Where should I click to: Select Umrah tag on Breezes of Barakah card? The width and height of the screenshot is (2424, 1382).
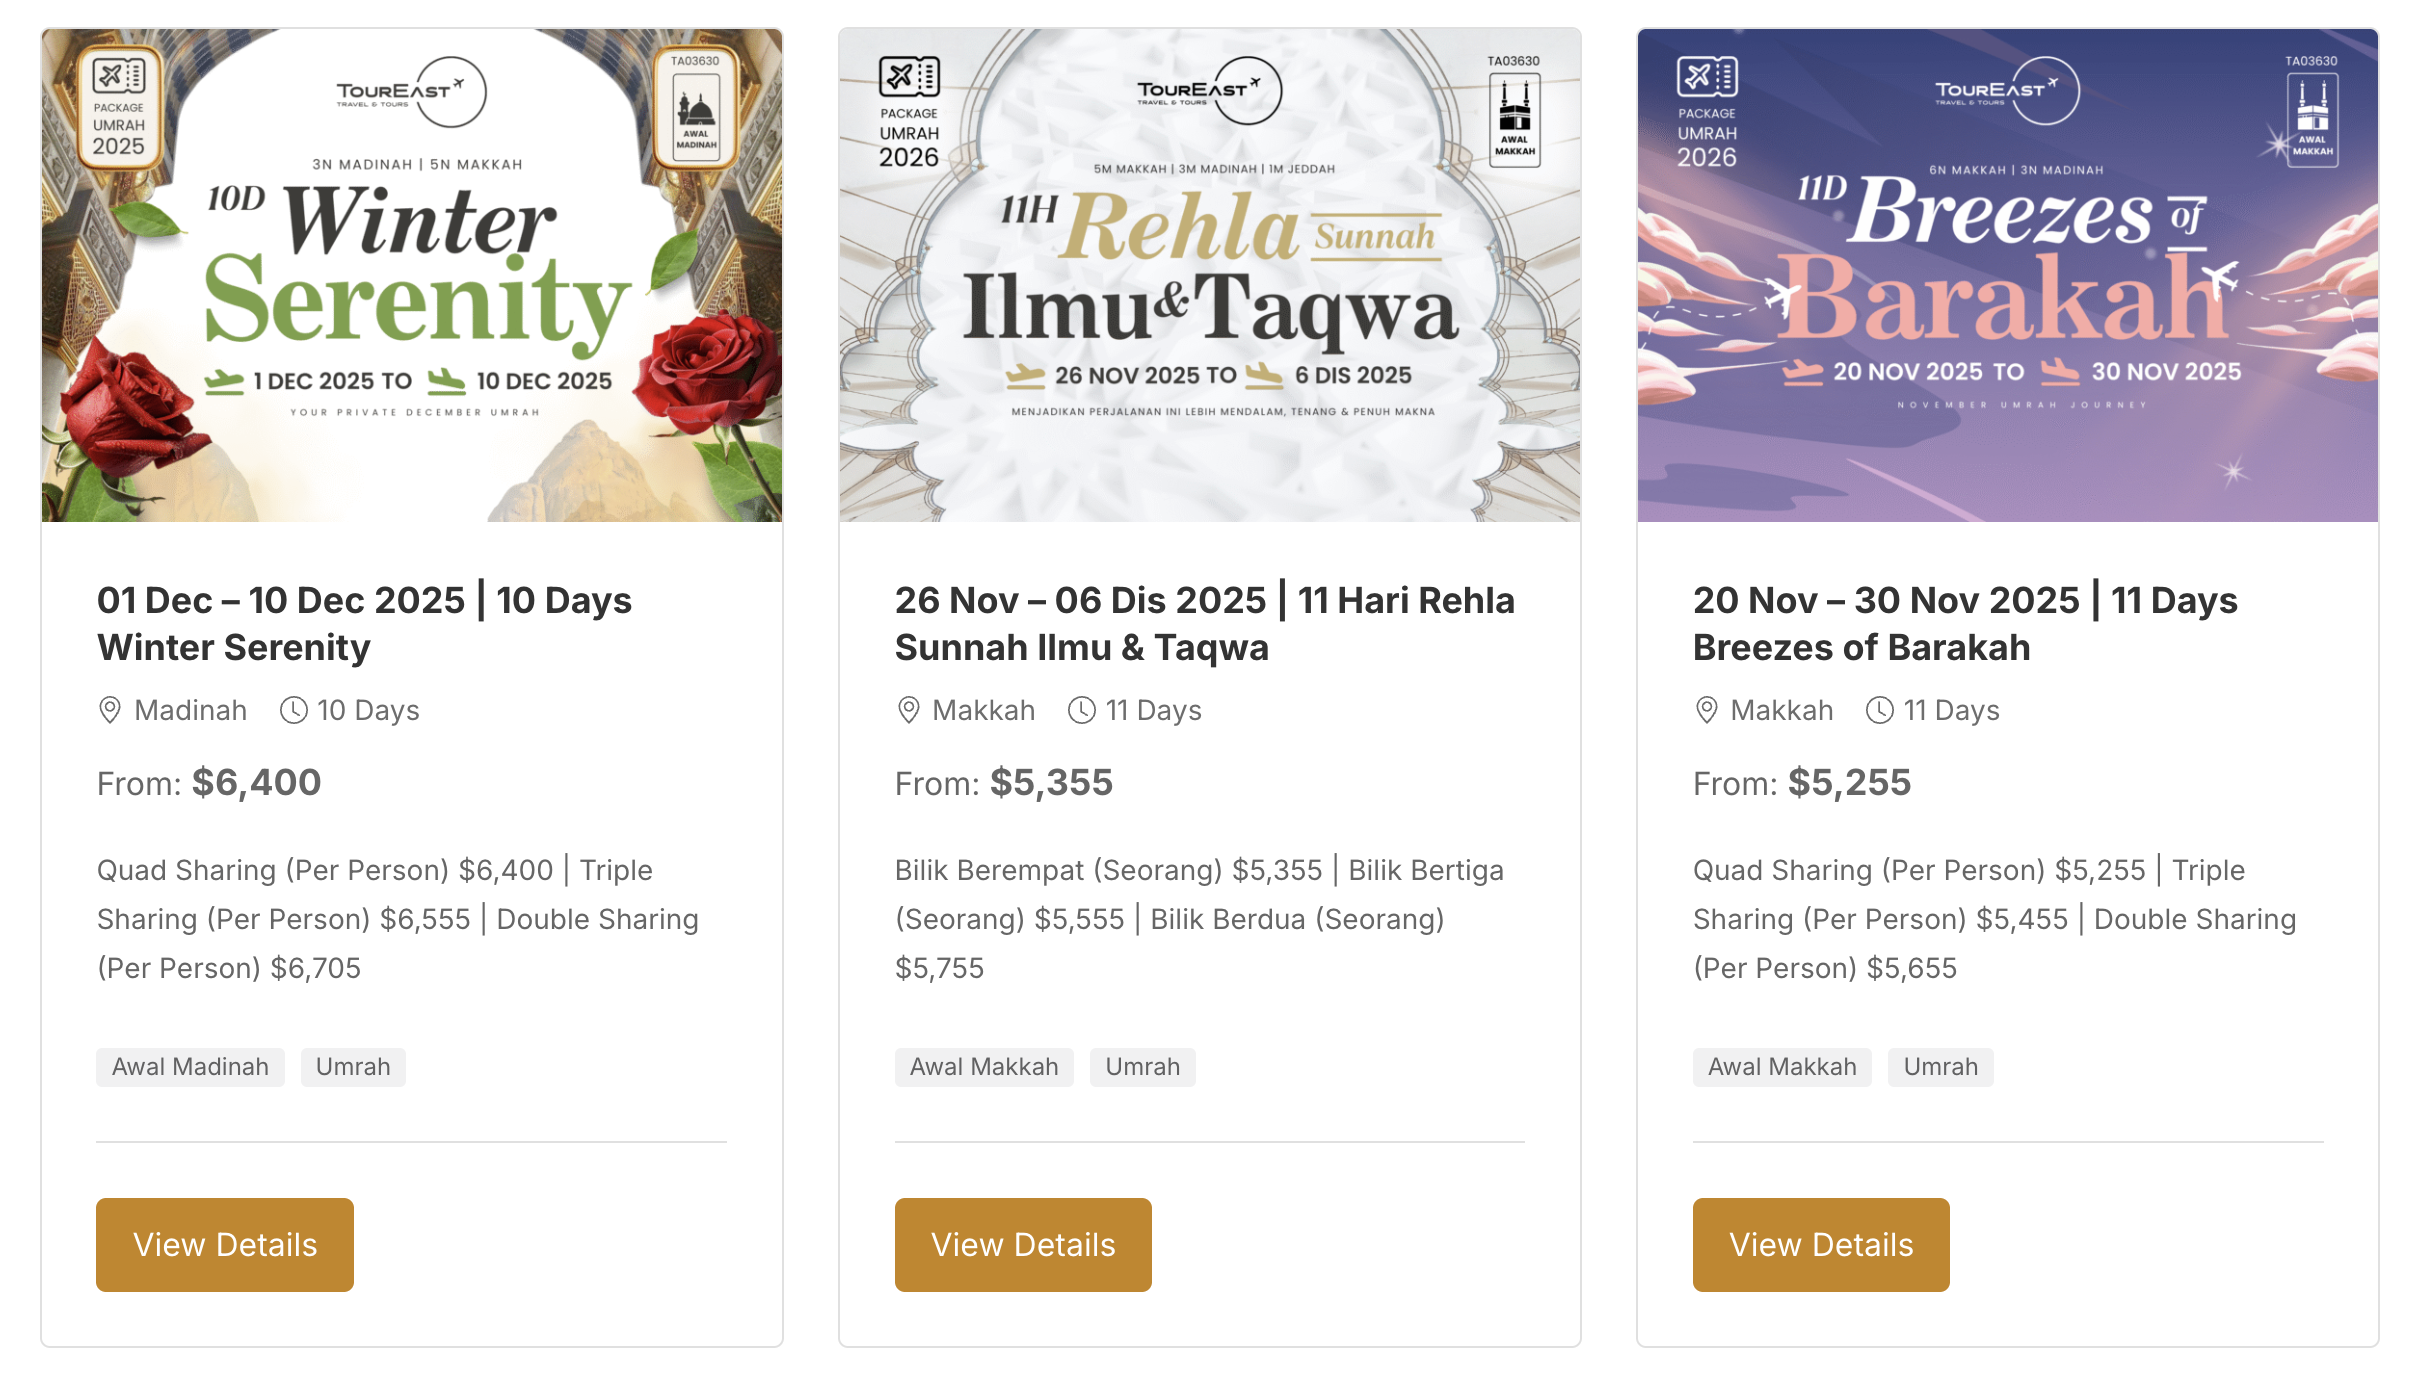tap(1940, 1067)
